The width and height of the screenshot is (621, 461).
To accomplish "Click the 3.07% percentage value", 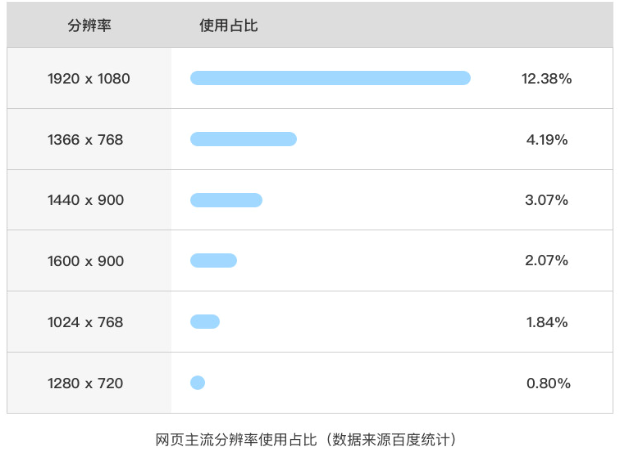I will click(x=547, y=200).
